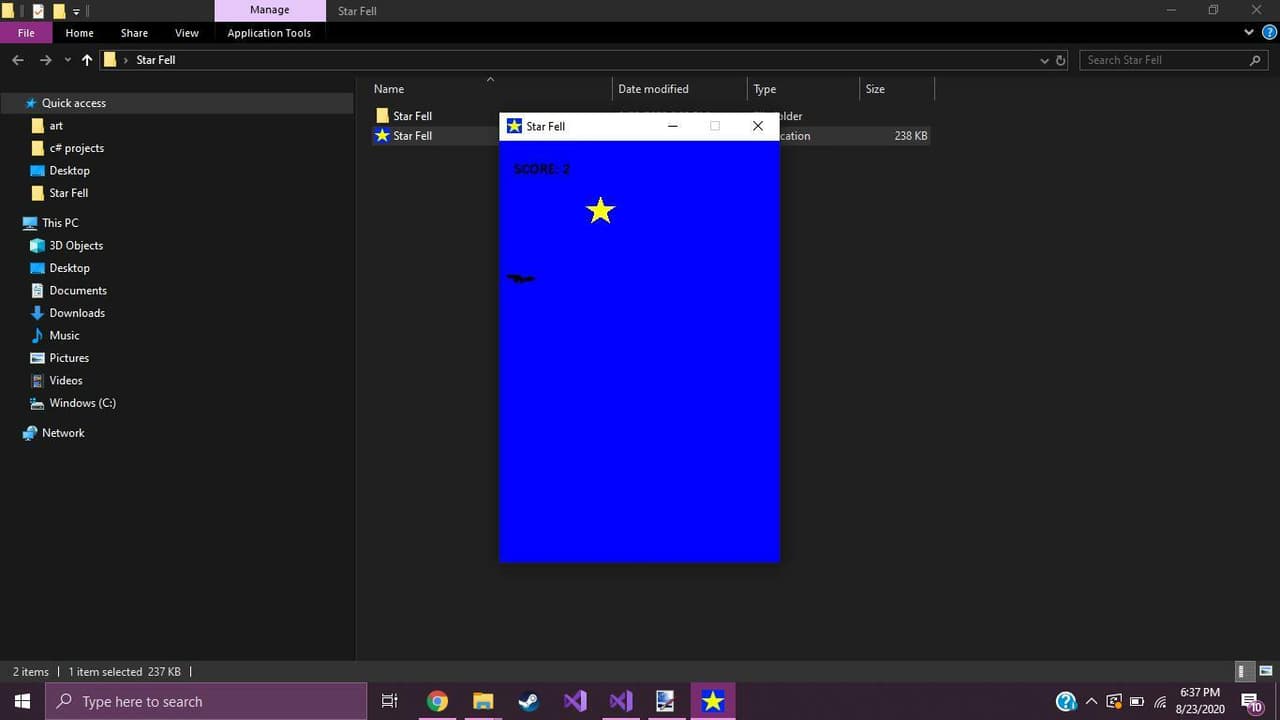Open the Share ribbon tab
Viewport: 1280px width, 720px height.
click(x=134, y=33)
